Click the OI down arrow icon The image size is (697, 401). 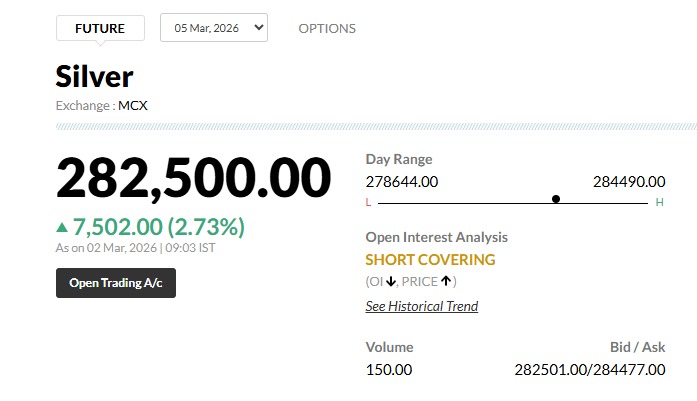(390, 281)
